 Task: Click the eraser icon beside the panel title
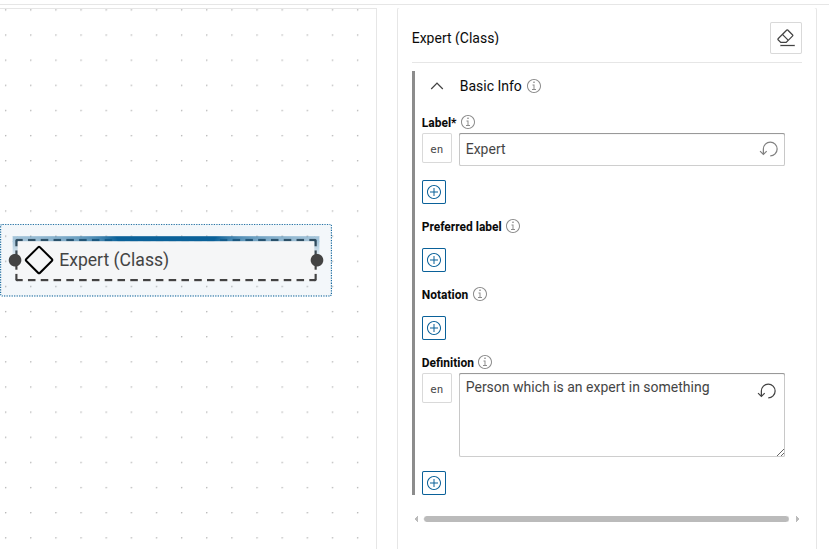pos(785,38)
